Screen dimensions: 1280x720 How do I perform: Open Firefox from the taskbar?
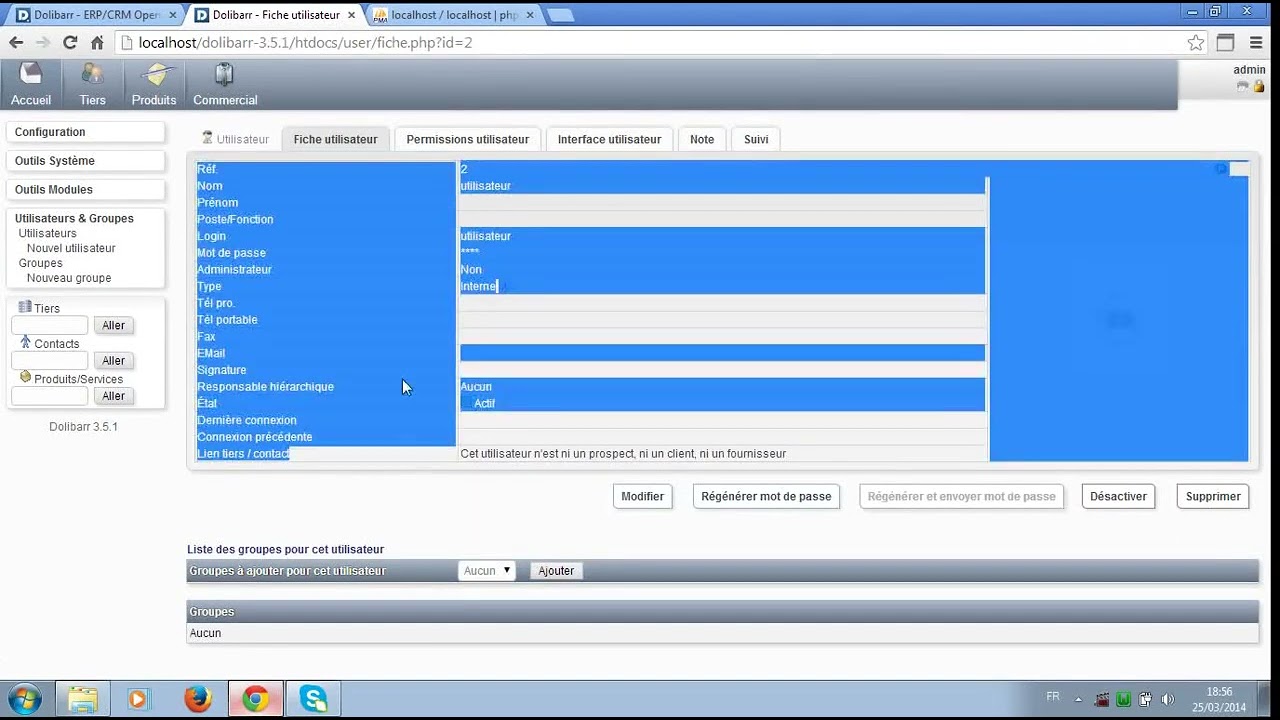coord(197,698)
